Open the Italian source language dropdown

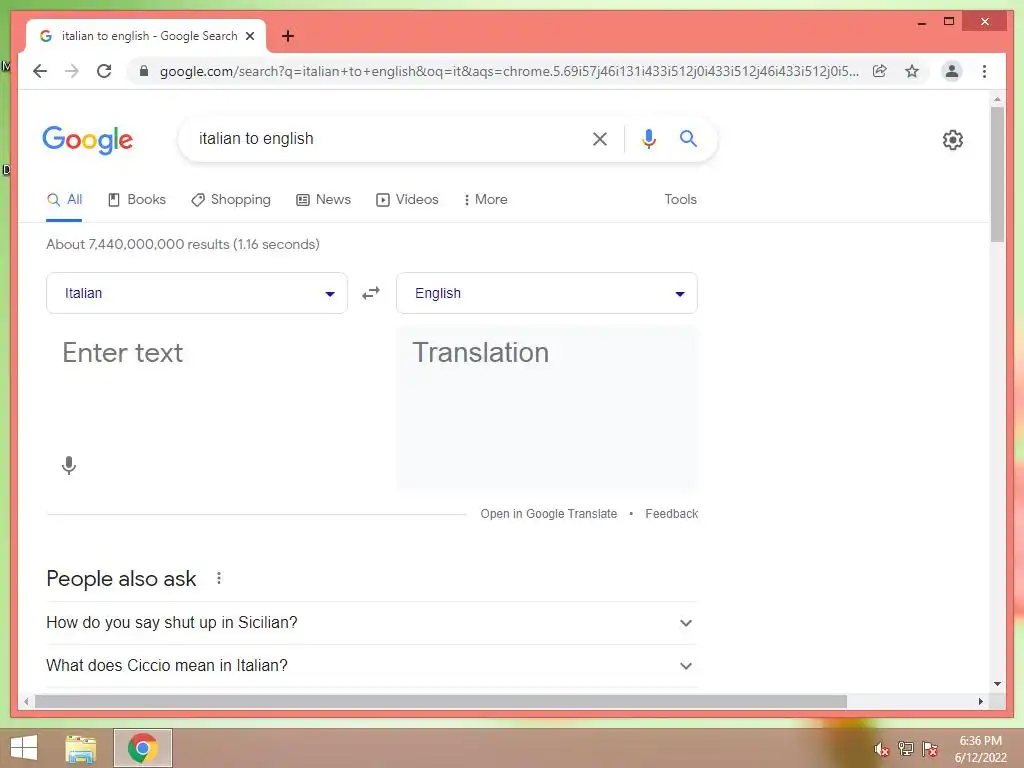(197, 293)
